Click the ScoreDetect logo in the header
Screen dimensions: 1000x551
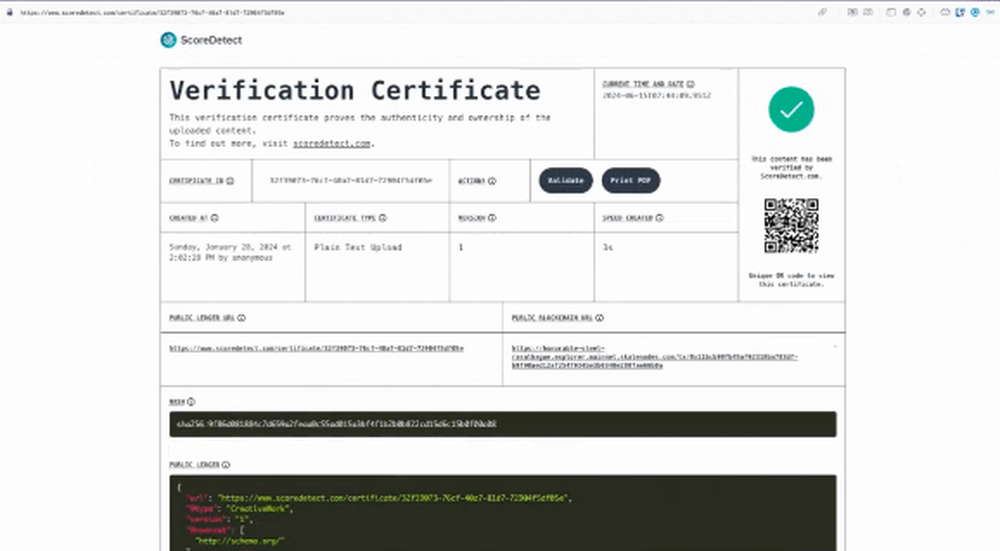(x=201, y=40)
